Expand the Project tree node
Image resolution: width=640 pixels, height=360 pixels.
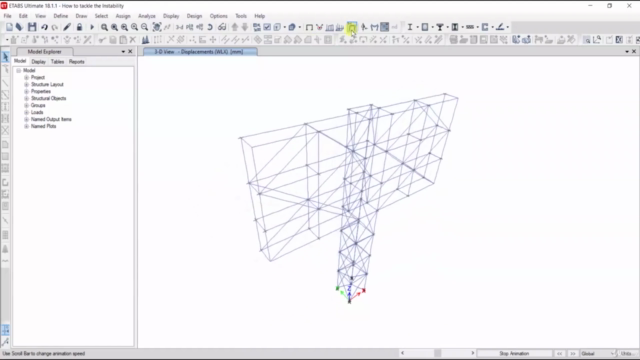(x=27, y=77)
